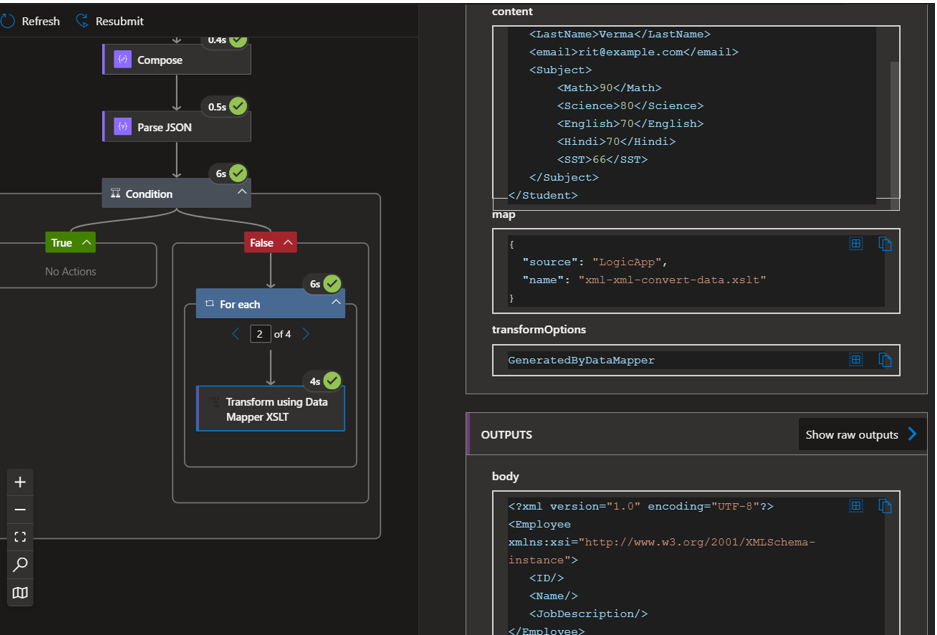Click the green check on Transform action
The image size is (937, 635).
[332, 380]
